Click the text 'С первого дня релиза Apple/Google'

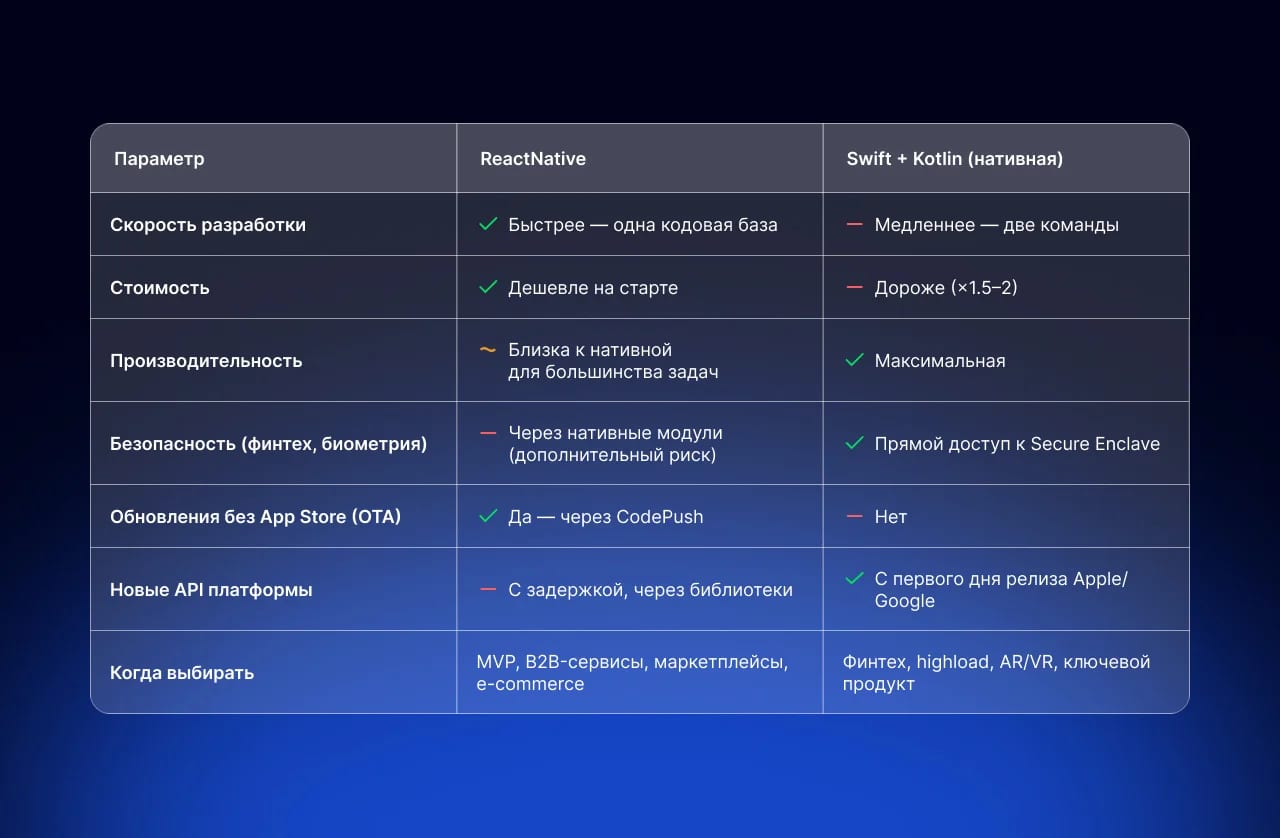tap(1001, 589)
